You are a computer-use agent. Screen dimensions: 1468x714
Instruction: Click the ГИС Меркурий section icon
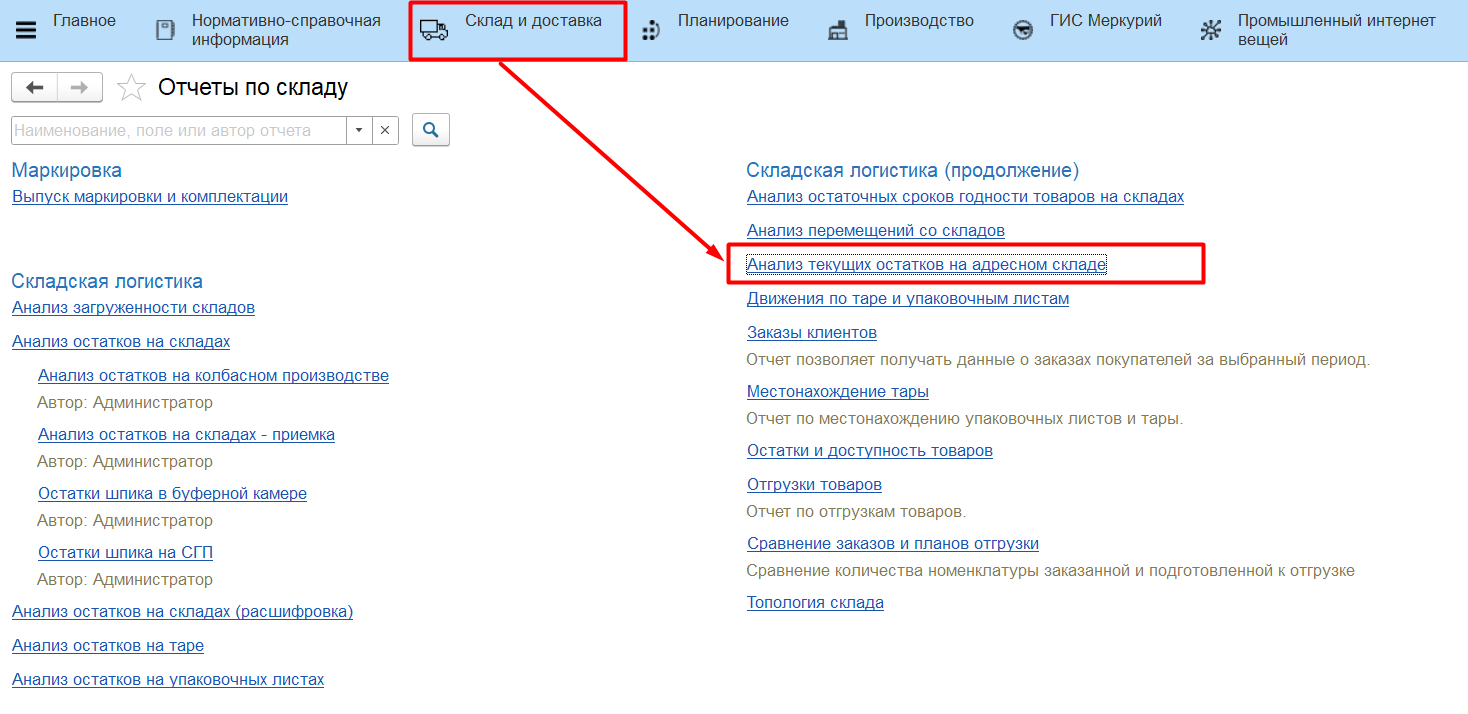click(x=1023, y=30)
